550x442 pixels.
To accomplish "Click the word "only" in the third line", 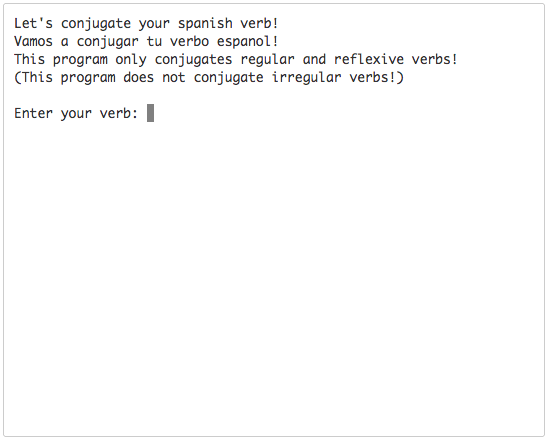I will (131, 59).
